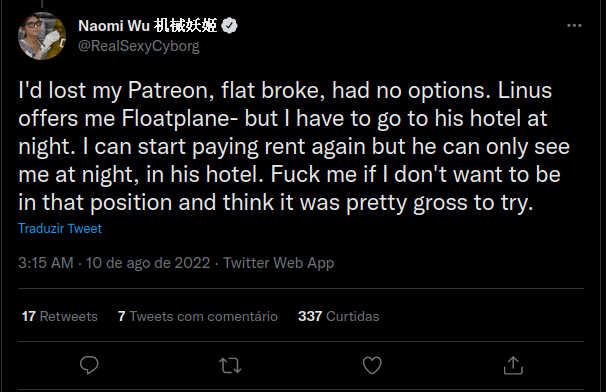Click the reply speech bubble icon
Viewport: 606px width, 392px height.
click(x=89, y=365)
